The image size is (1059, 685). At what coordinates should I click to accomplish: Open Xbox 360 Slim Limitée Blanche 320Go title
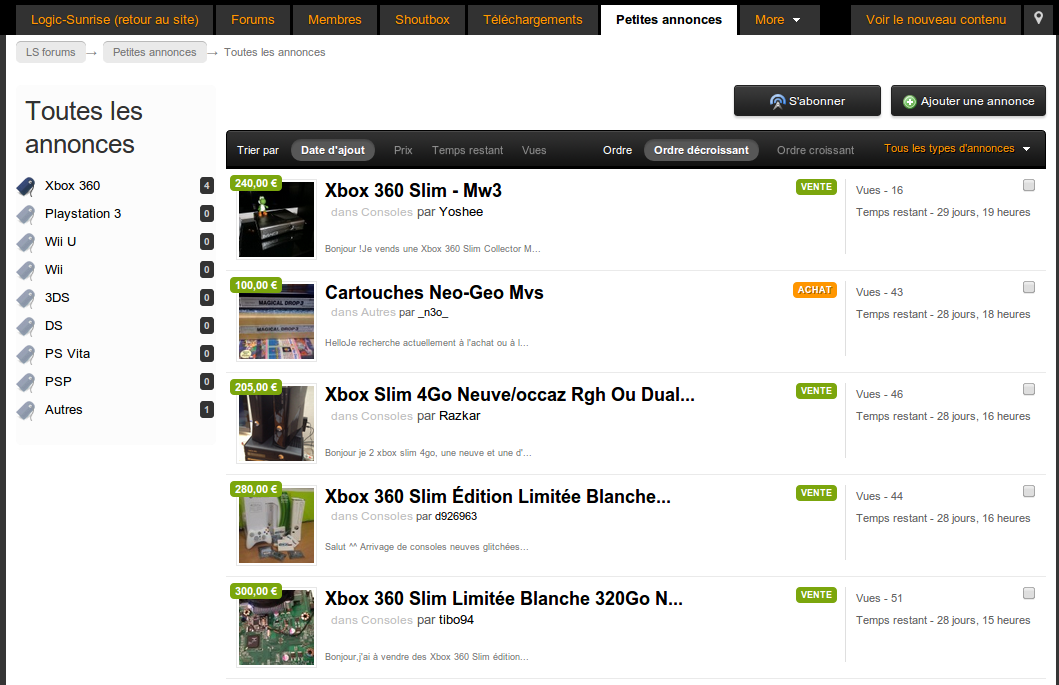tap(504, 599)
